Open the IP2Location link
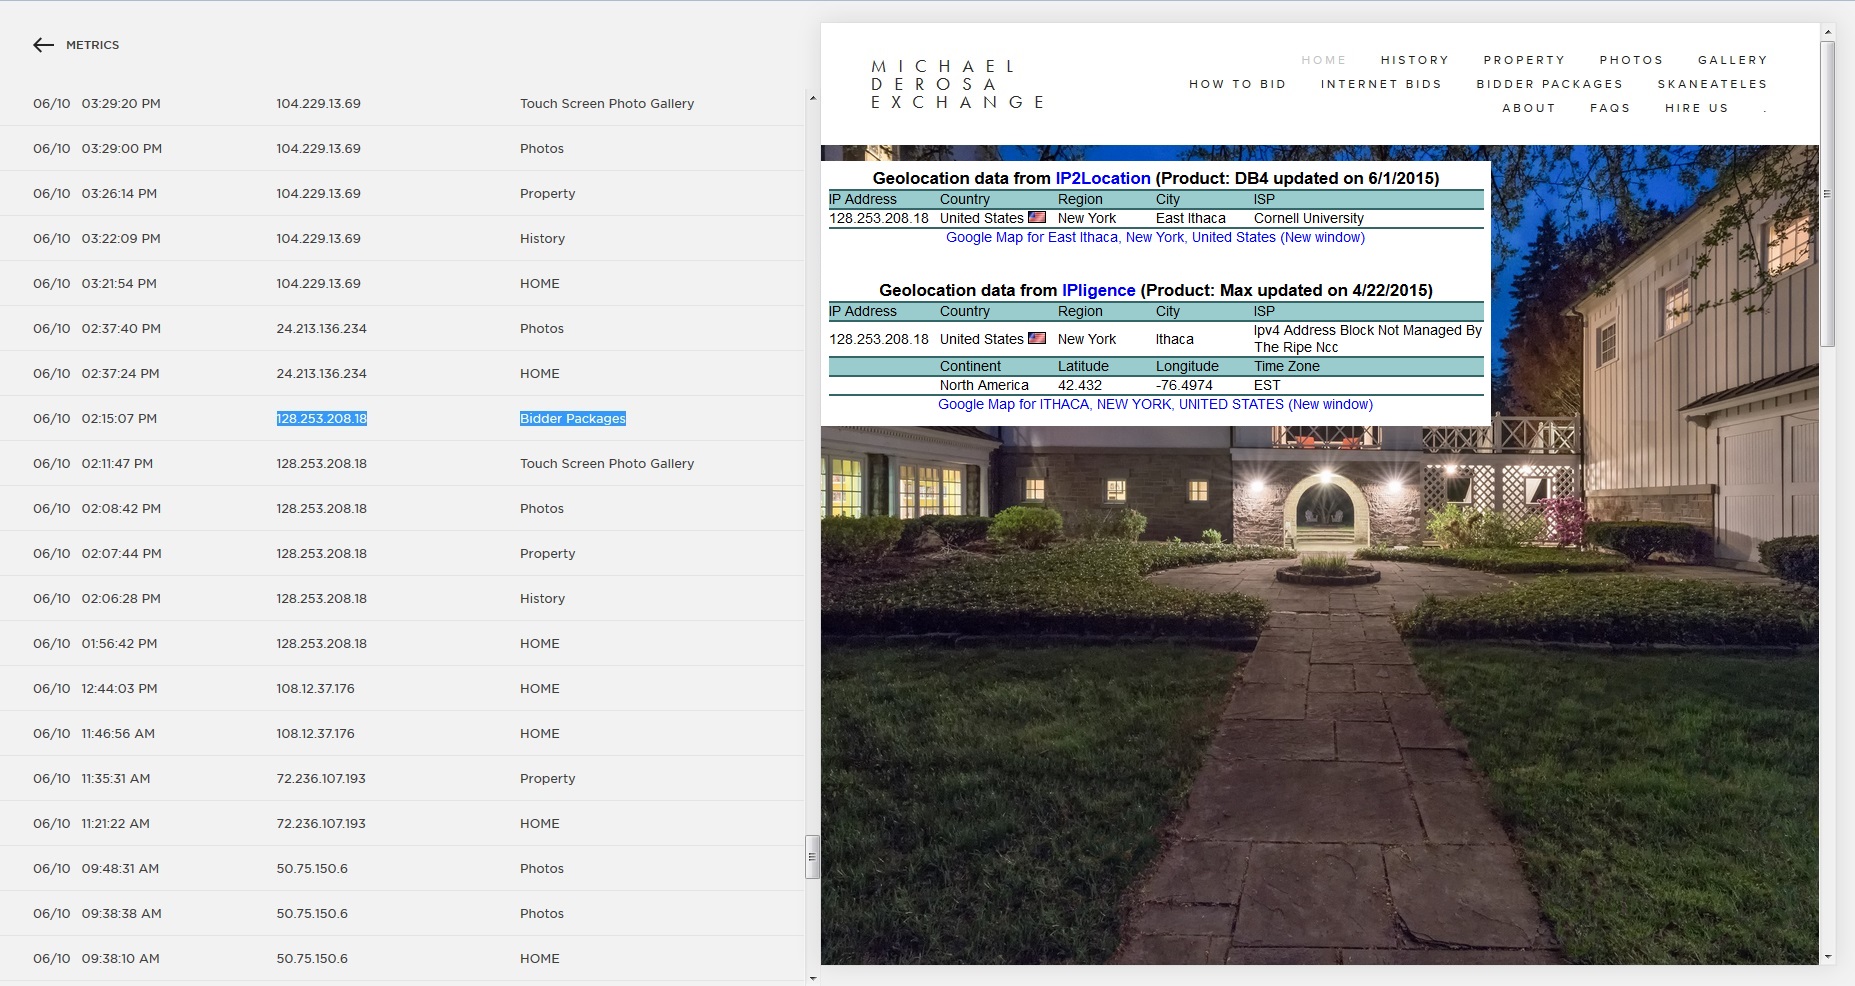This screenshot has height=986, width=1855. (1103, 178)
